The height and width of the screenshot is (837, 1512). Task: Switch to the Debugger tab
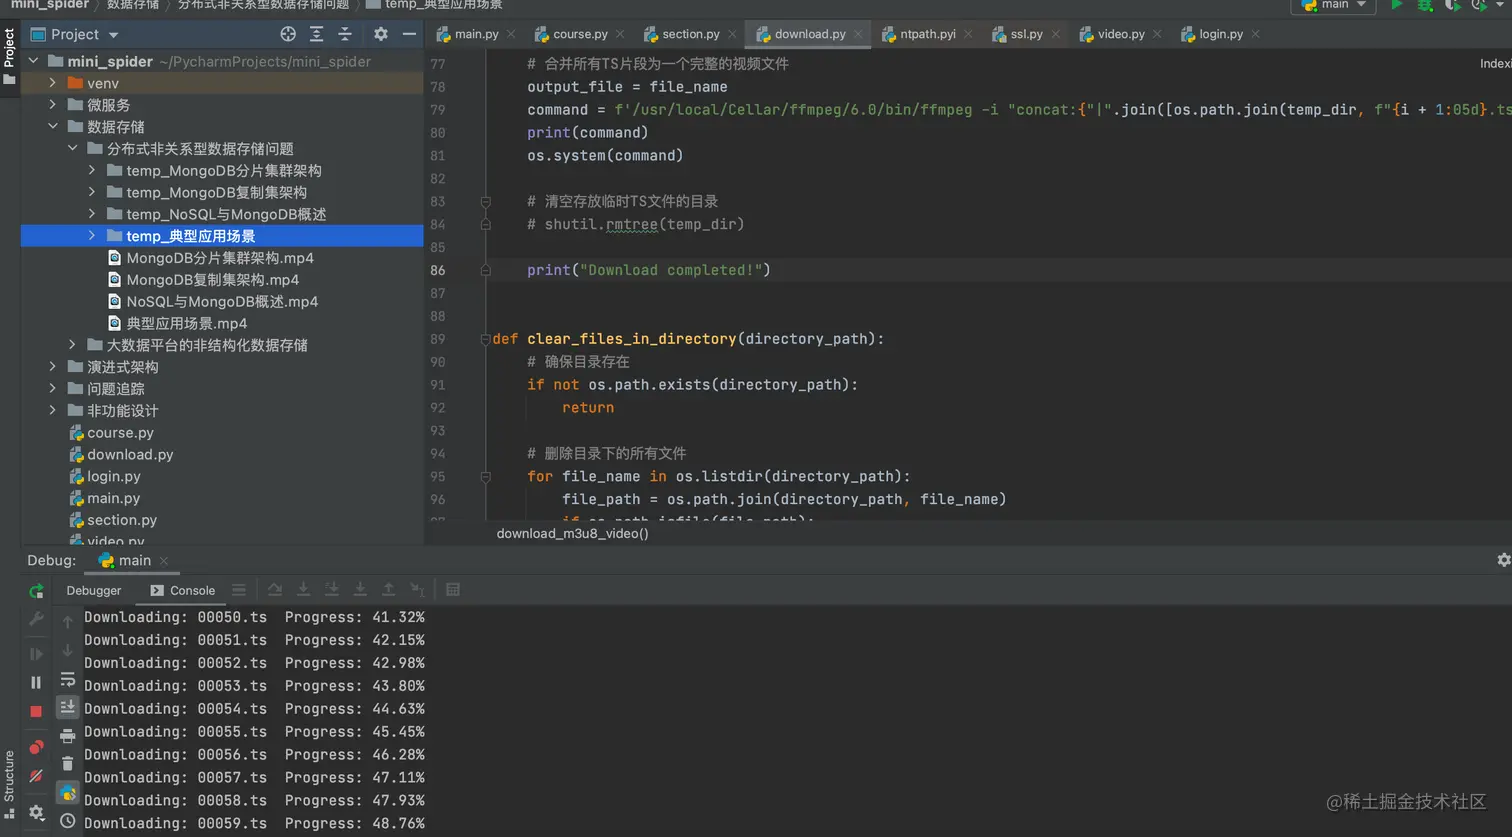94,590
